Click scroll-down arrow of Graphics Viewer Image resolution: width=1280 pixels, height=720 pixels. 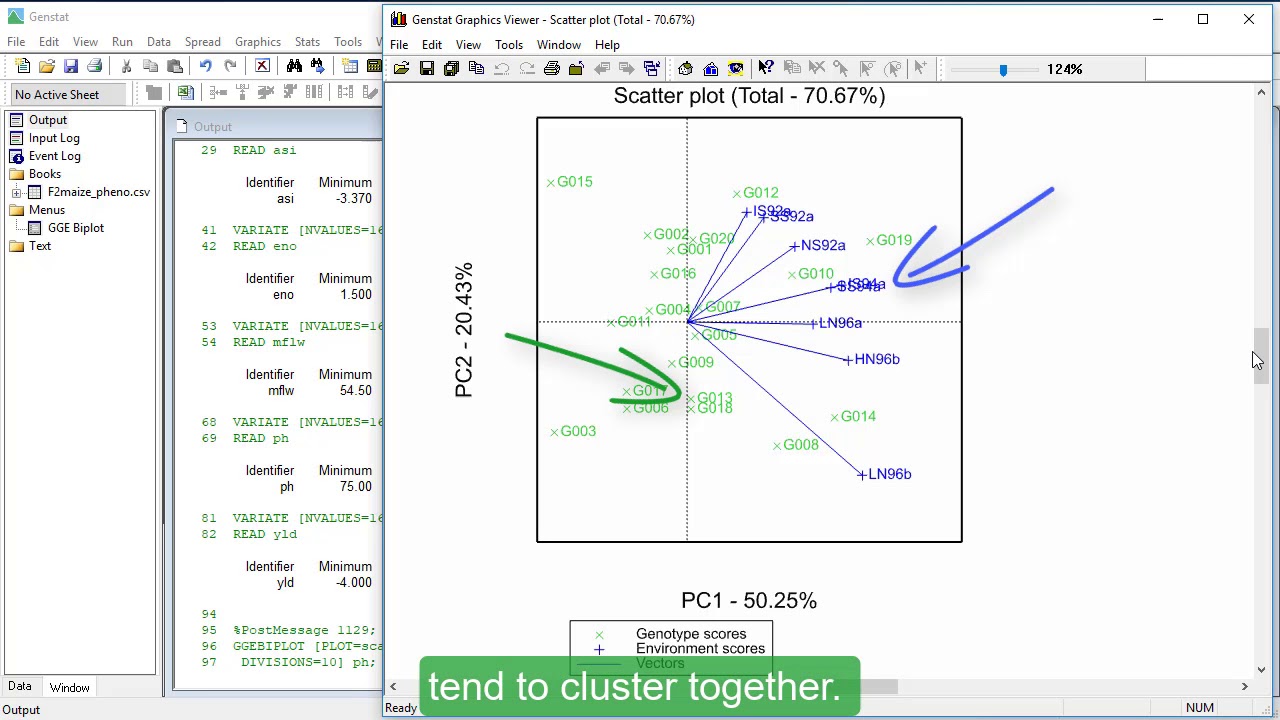1261,669
